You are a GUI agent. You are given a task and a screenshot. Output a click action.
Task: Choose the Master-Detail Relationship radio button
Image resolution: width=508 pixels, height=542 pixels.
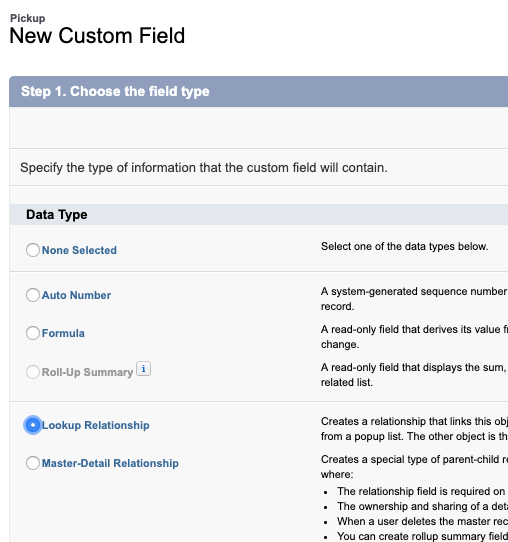click(x=33, y=463)
